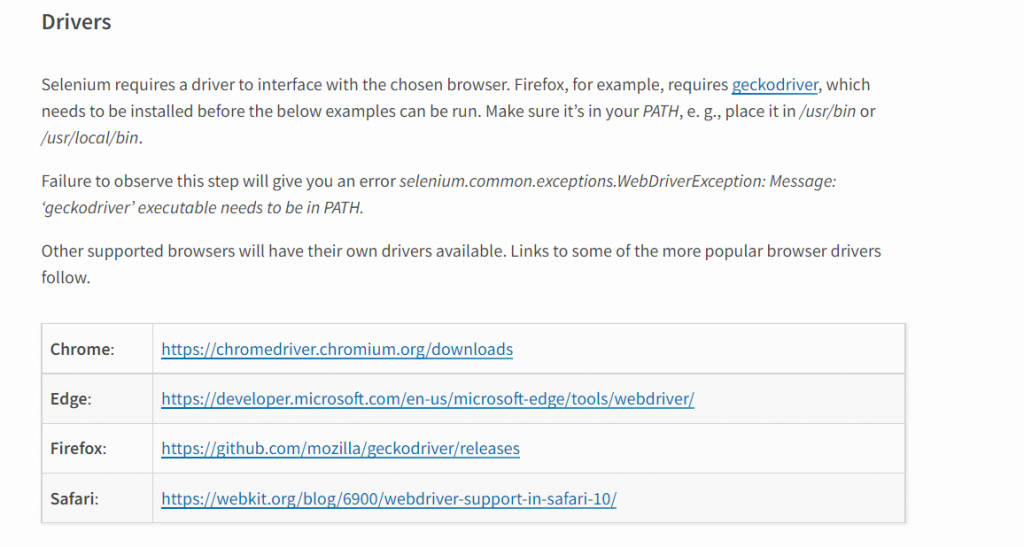This screenshot has height=547, width=1024.
Task: Click the "'geckodriver' executable needs to be in PATH" text
Action: pos(202,208)
